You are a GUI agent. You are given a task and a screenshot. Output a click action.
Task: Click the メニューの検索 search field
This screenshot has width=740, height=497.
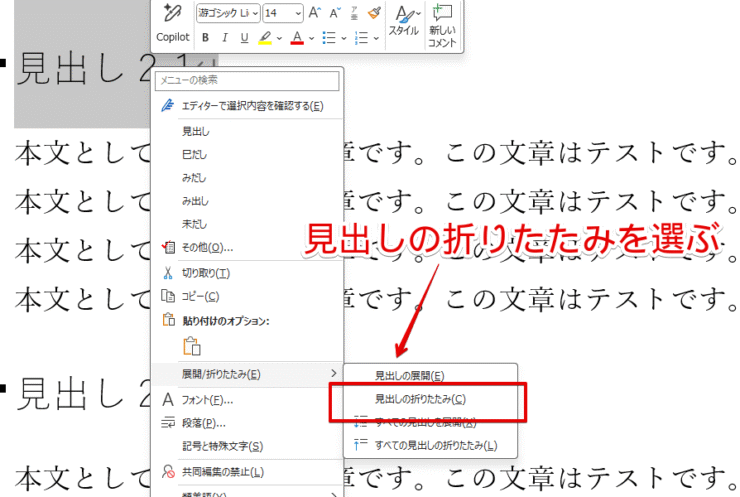247,81
